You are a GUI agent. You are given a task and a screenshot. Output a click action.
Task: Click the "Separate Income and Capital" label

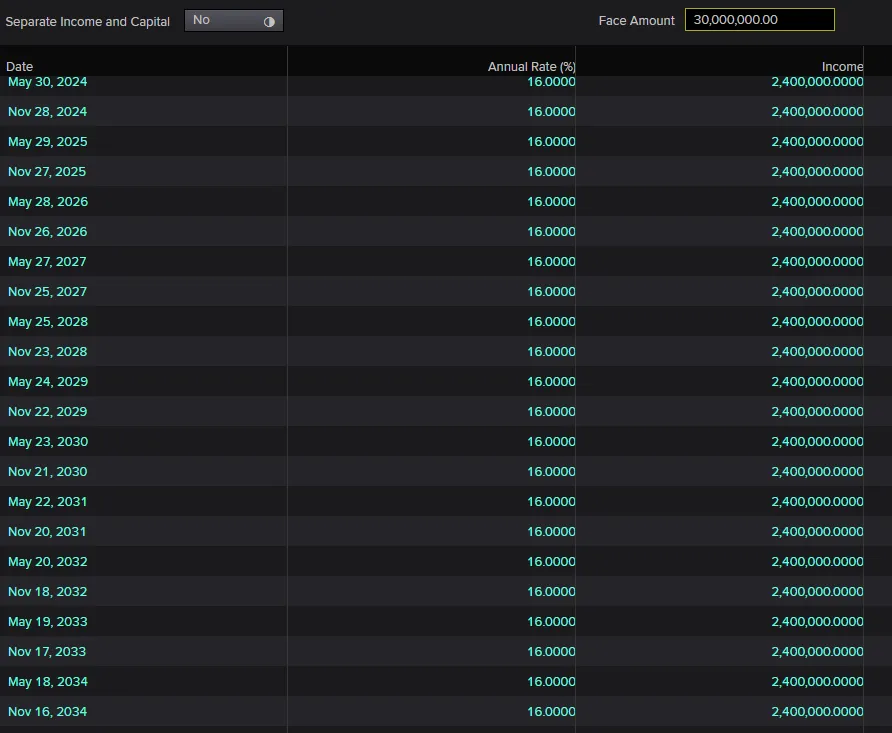coord(88,22)
